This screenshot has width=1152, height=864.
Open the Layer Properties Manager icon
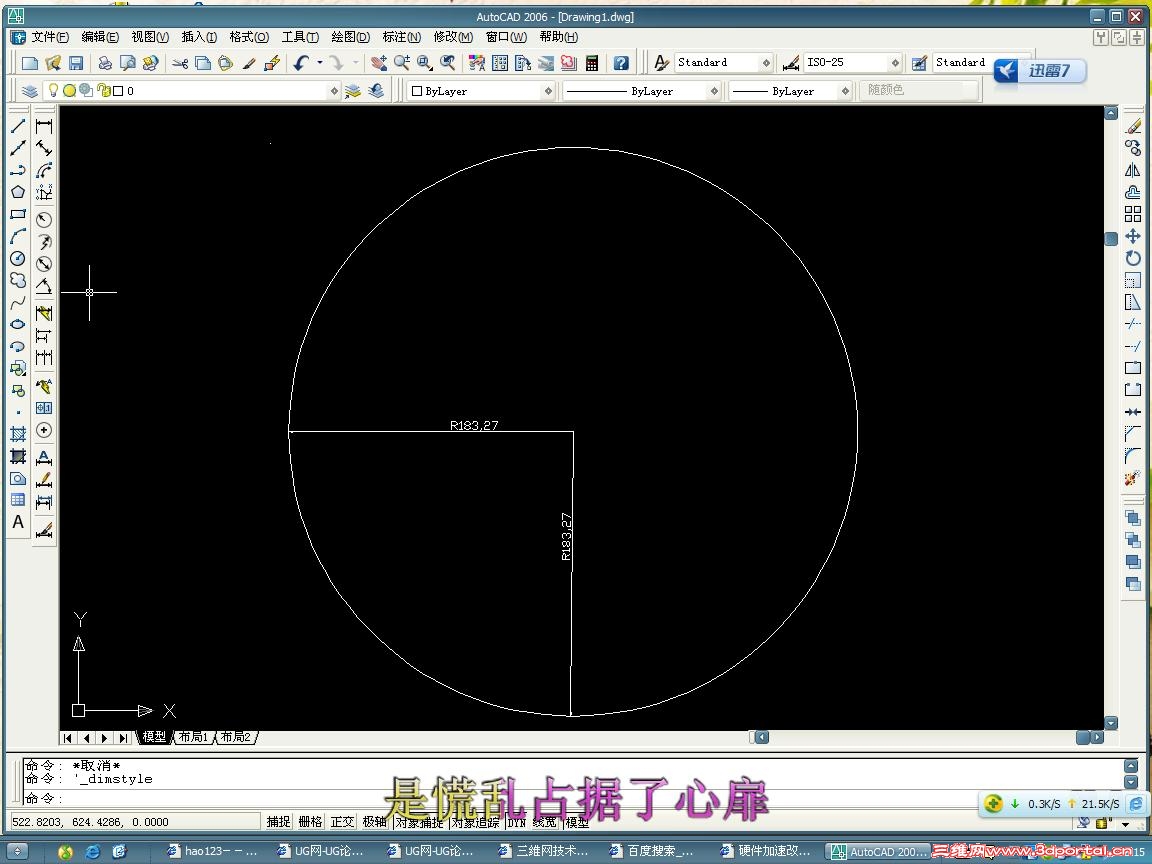(29, 91)
